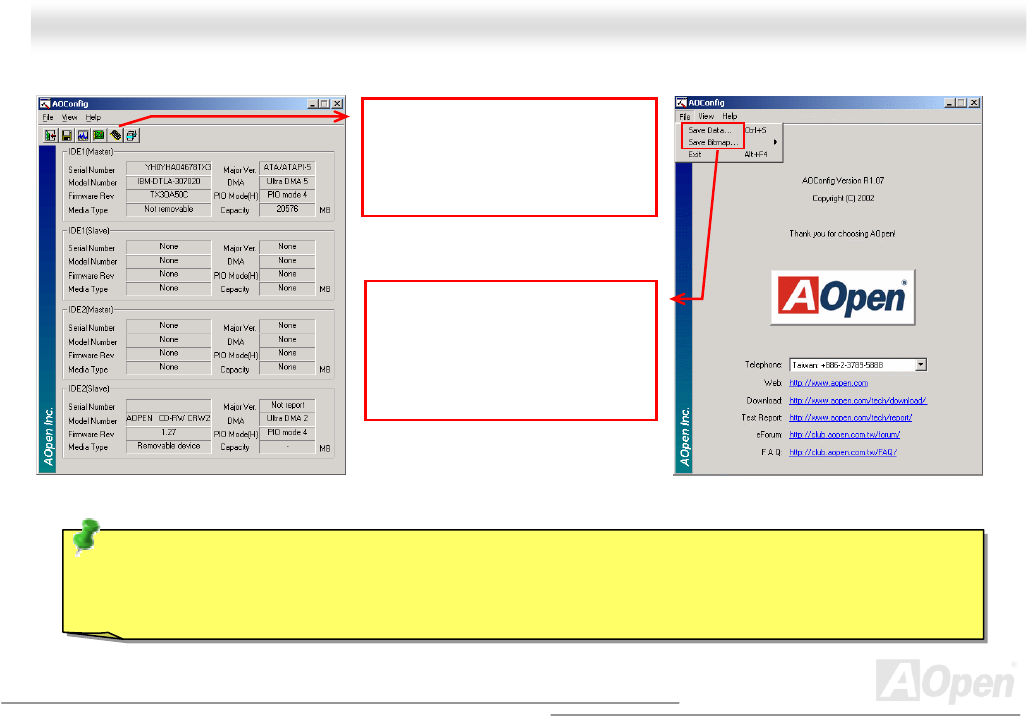
Task: Click firmware revision TX3OA50C
Action: tap(169, 195)
